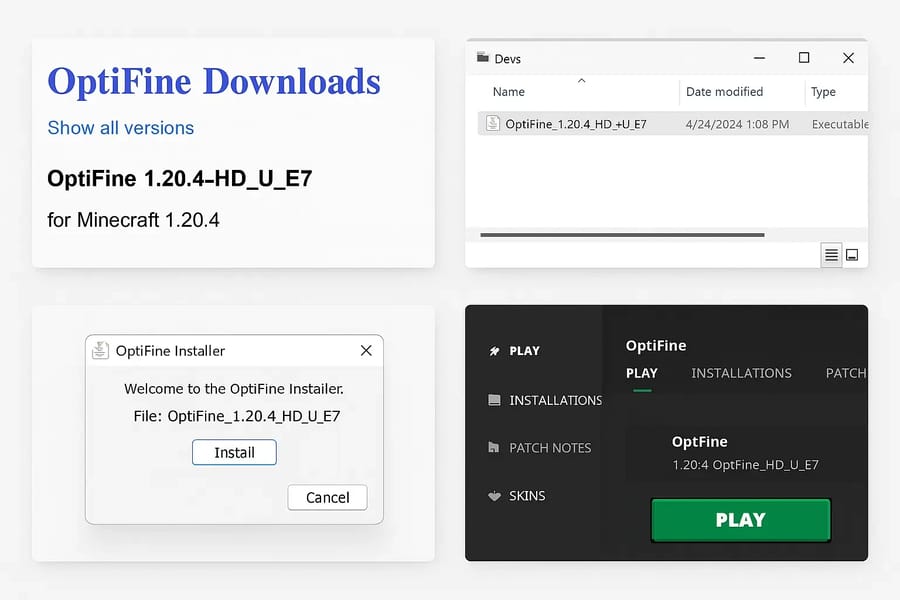
Task: Click the Patch Notes icon in sidebar
Action: click(x=494, y=448)
